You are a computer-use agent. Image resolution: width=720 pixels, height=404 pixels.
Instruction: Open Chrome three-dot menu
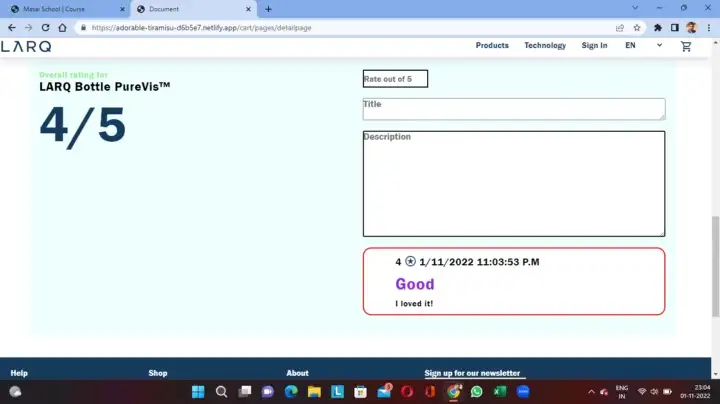coord(709,28)
